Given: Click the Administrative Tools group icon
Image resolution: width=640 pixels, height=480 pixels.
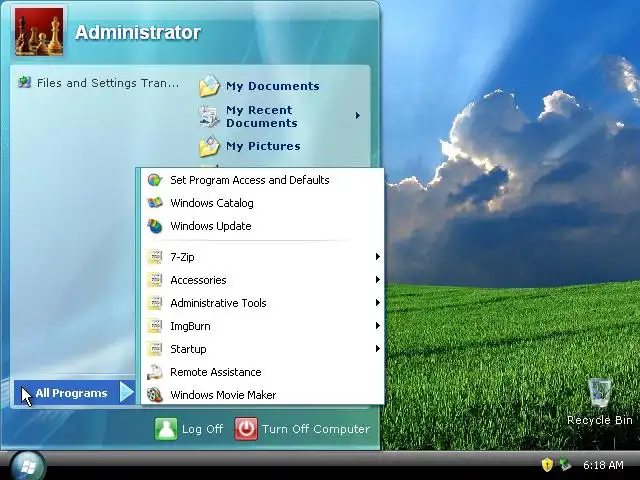Looking at the screenshot, I should 155,303.
